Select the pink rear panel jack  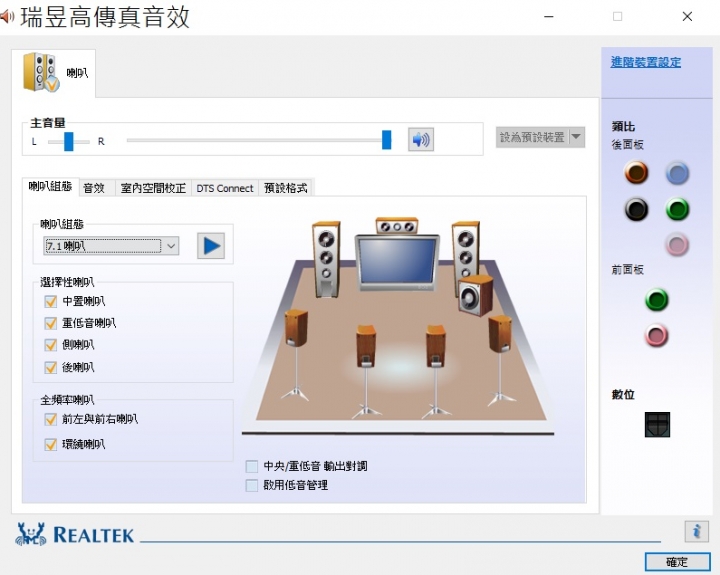[677, 244]
